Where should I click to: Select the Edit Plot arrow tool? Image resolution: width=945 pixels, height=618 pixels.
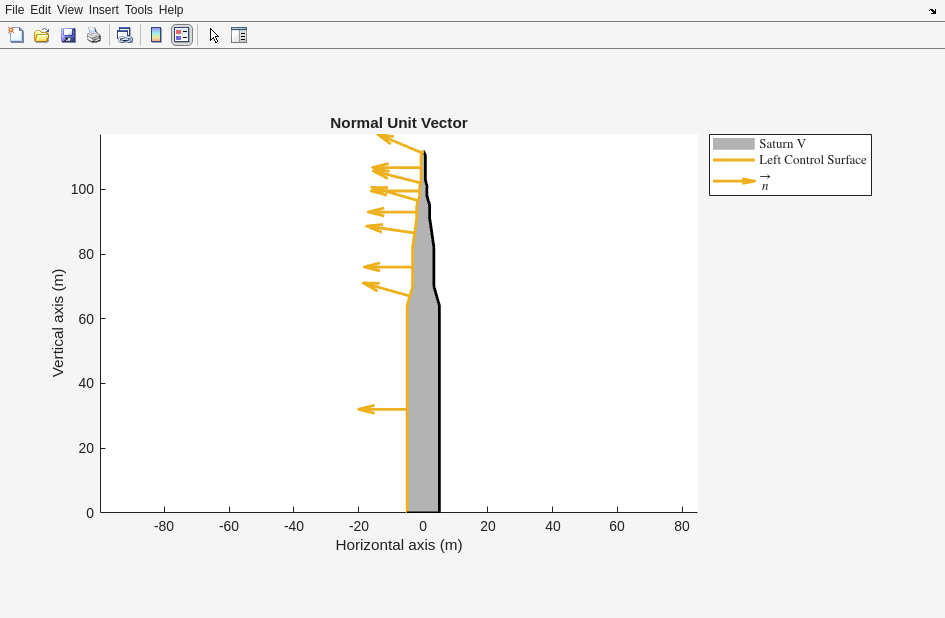214,35
